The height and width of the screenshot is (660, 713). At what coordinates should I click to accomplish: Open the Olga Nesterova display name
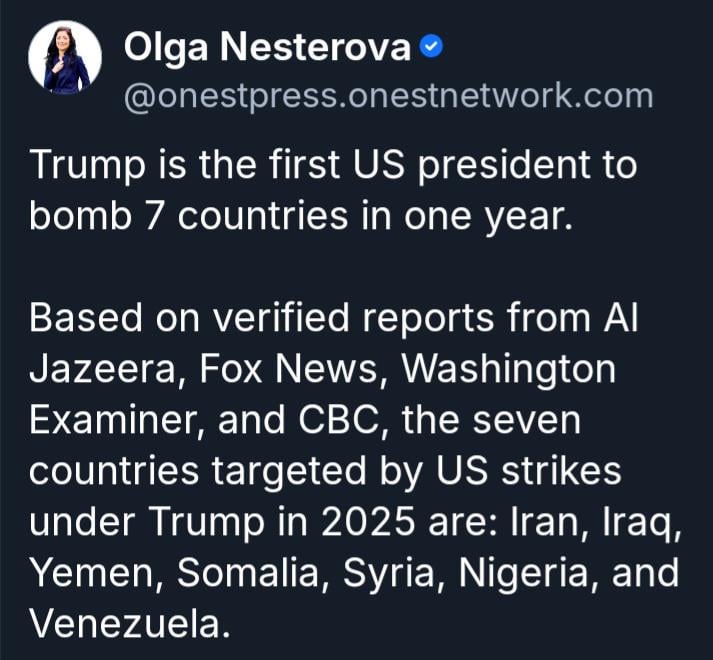266,45
